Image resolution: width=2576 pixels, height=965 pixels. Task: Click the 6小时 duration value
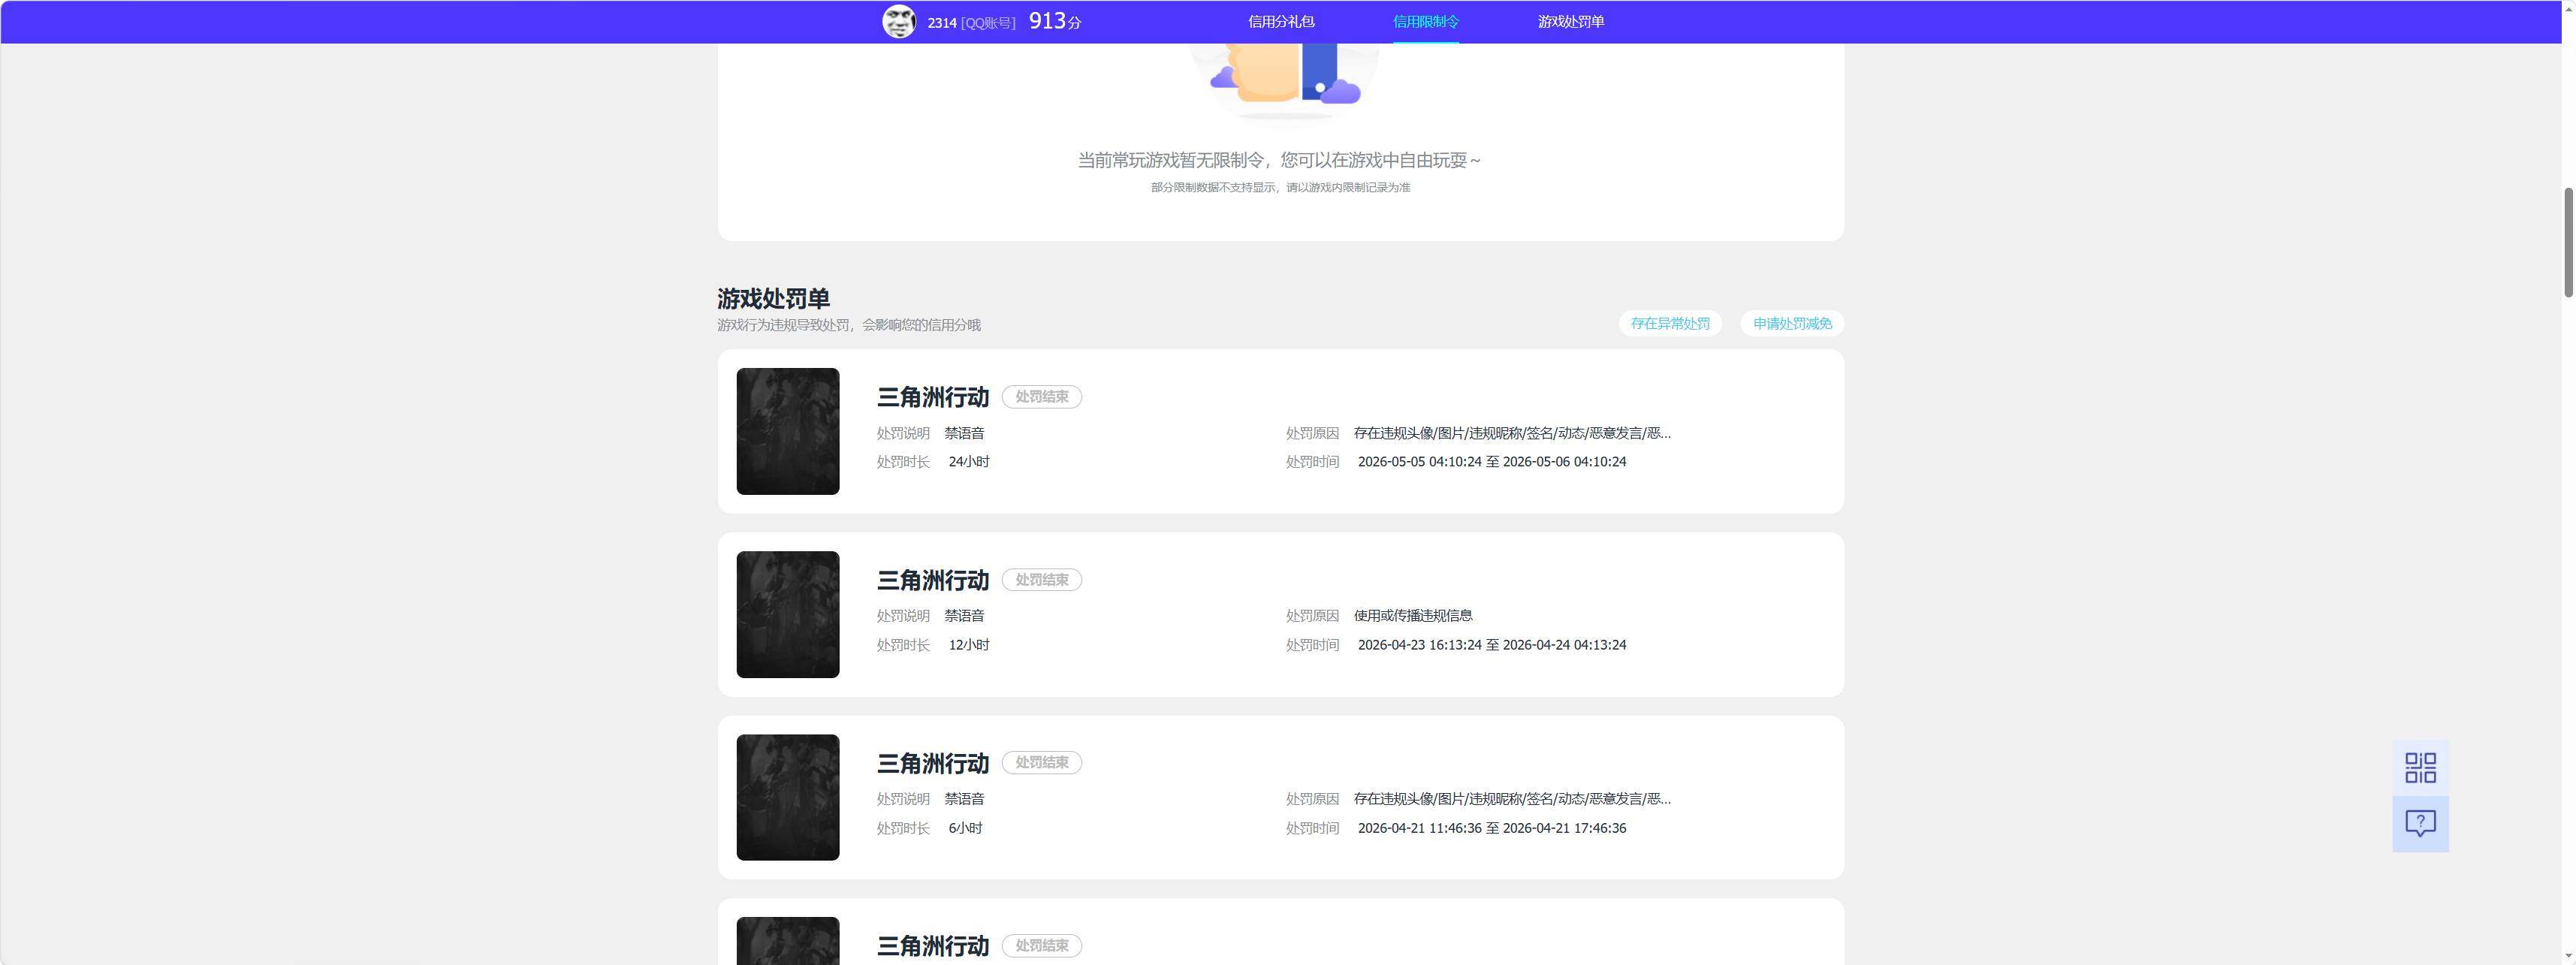pos(965,828)
